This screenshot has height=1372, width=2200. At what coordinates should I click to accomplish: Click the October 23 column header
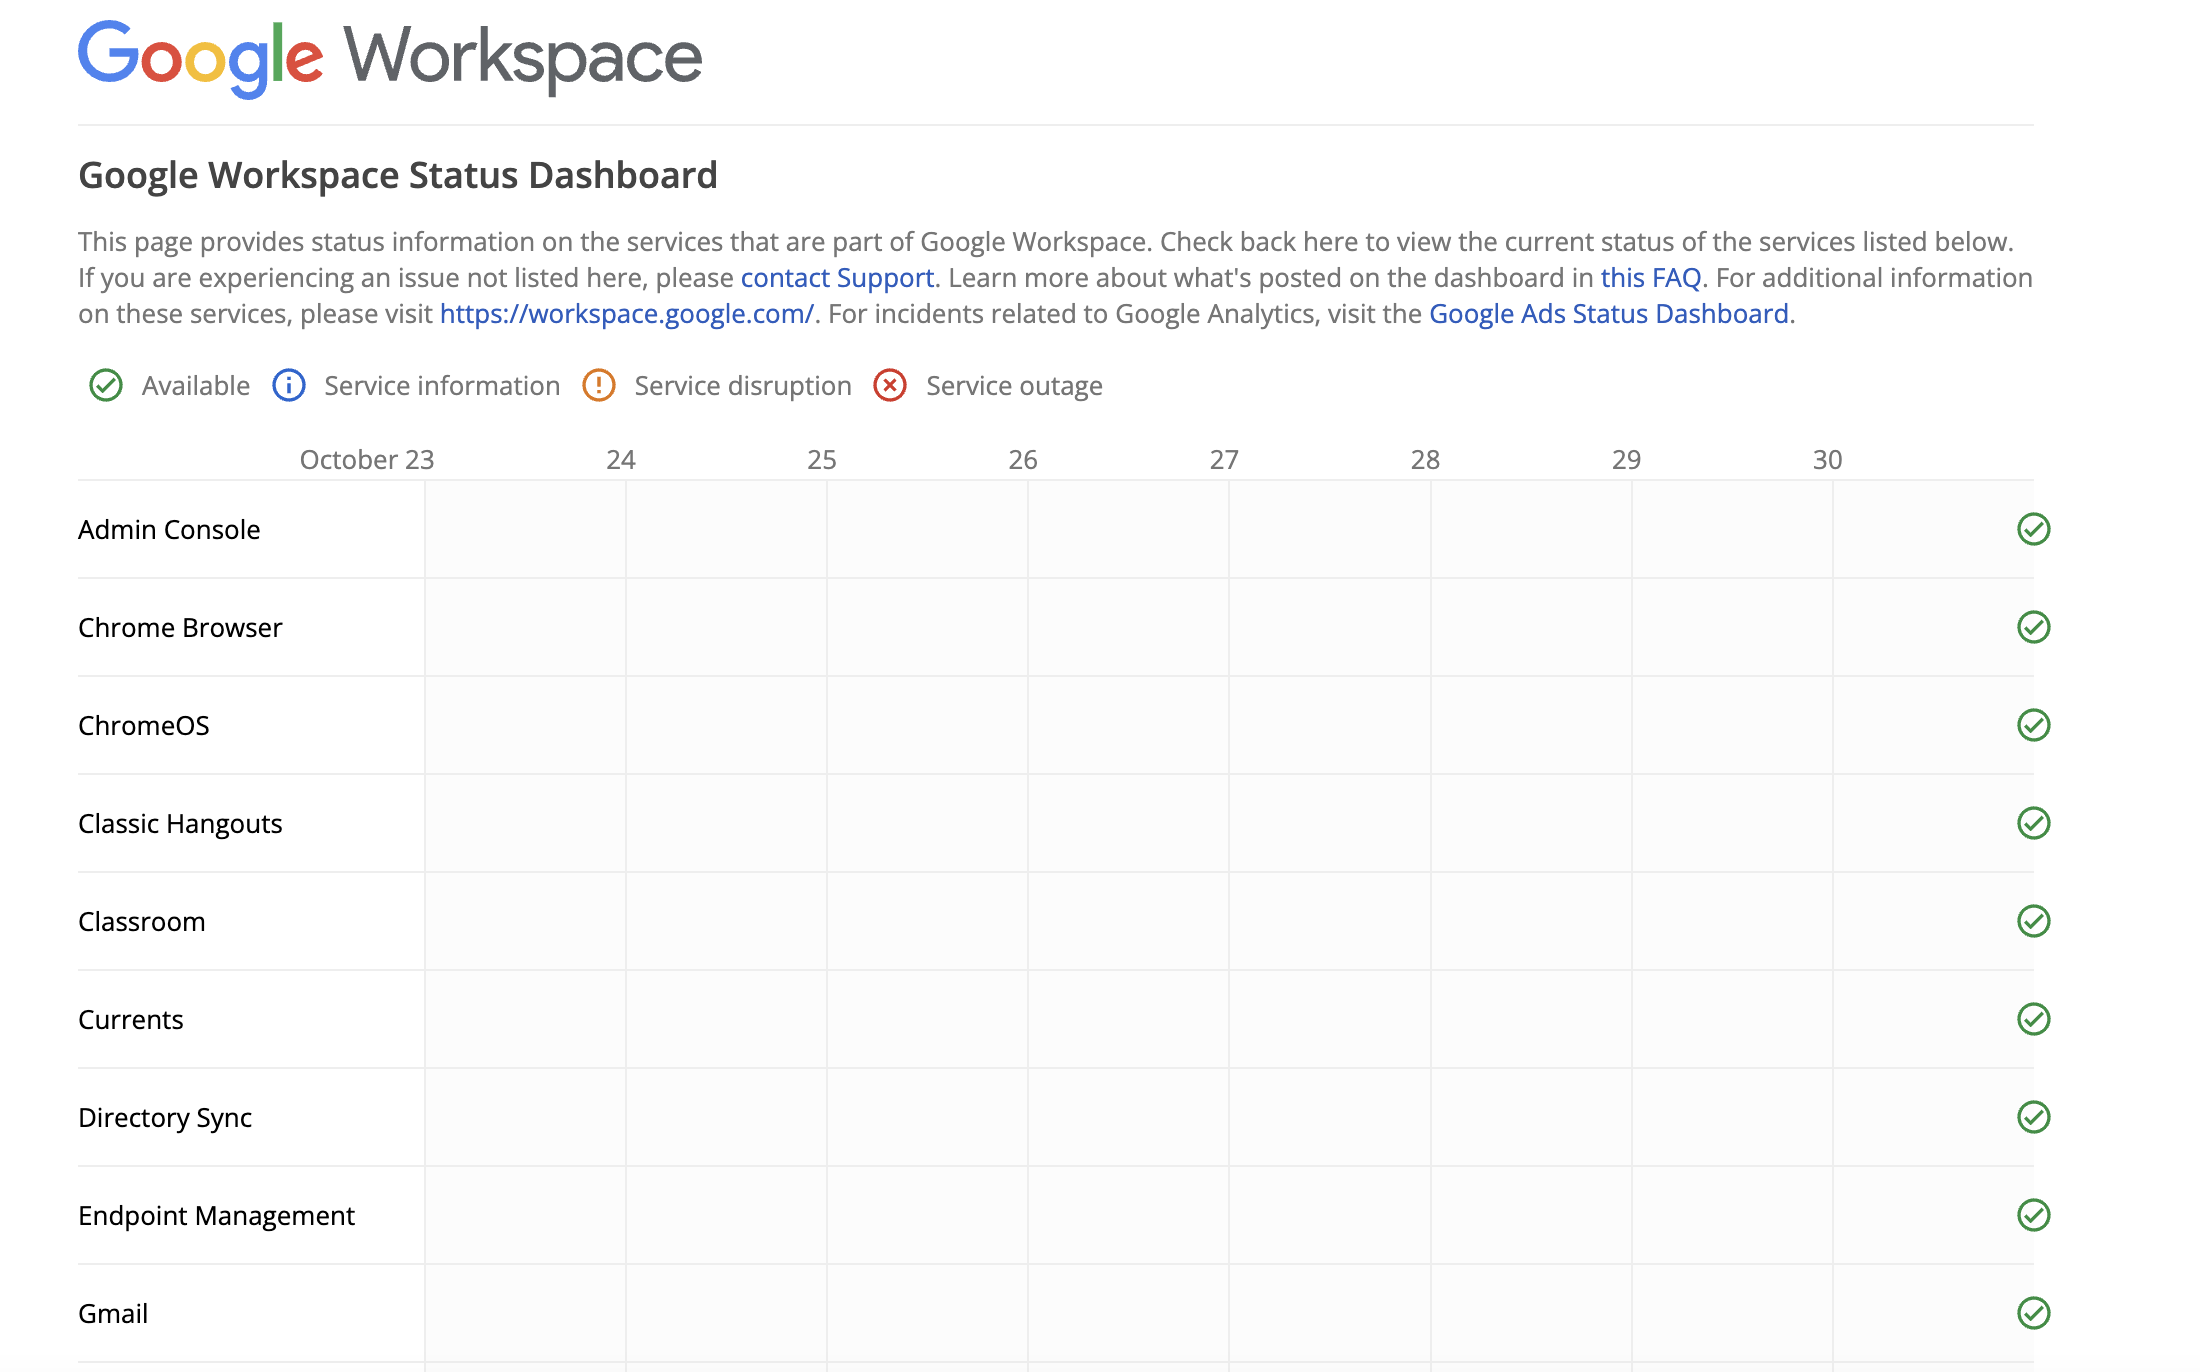click(366, 459)
